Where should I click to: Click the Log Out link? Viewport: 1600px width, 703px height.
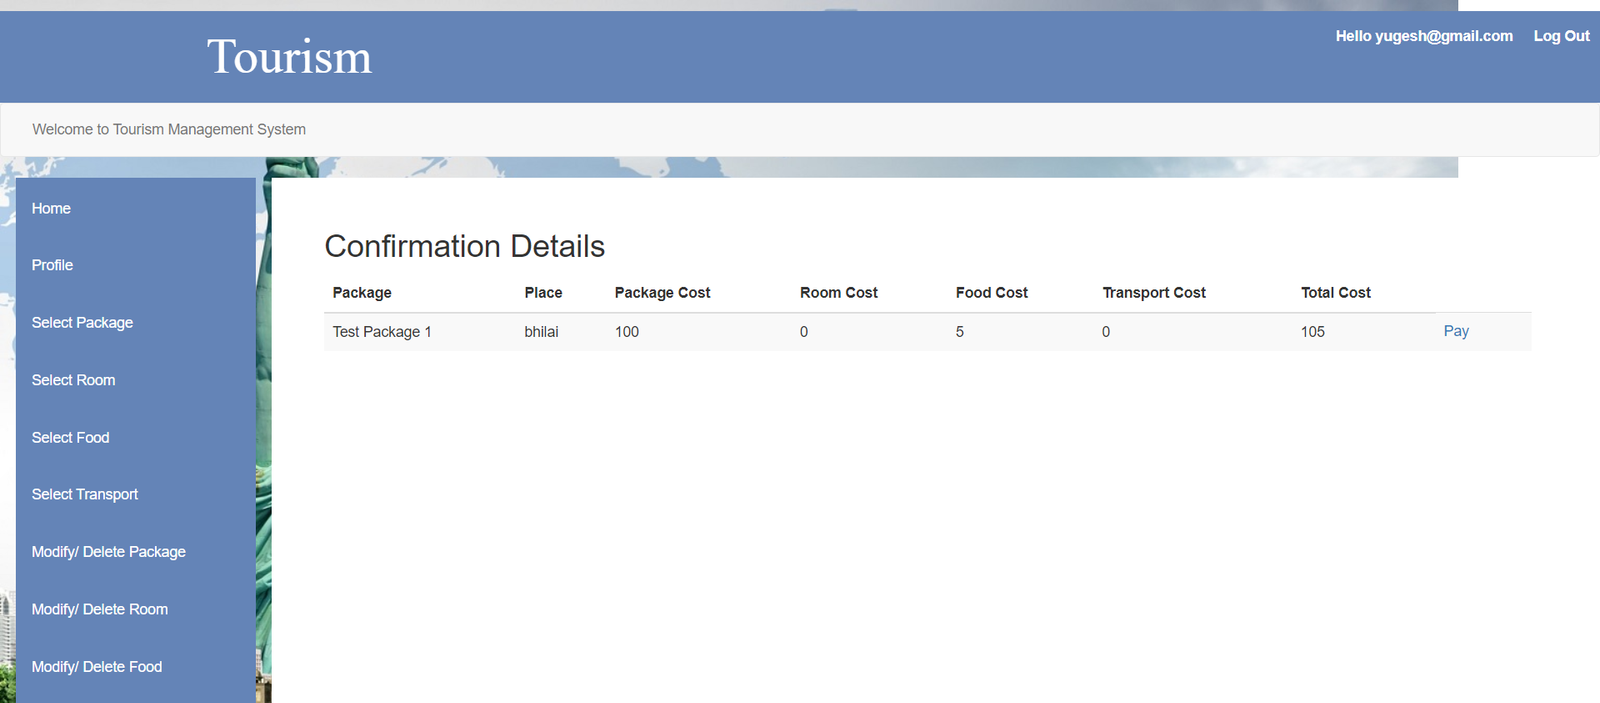[1561, 36]
